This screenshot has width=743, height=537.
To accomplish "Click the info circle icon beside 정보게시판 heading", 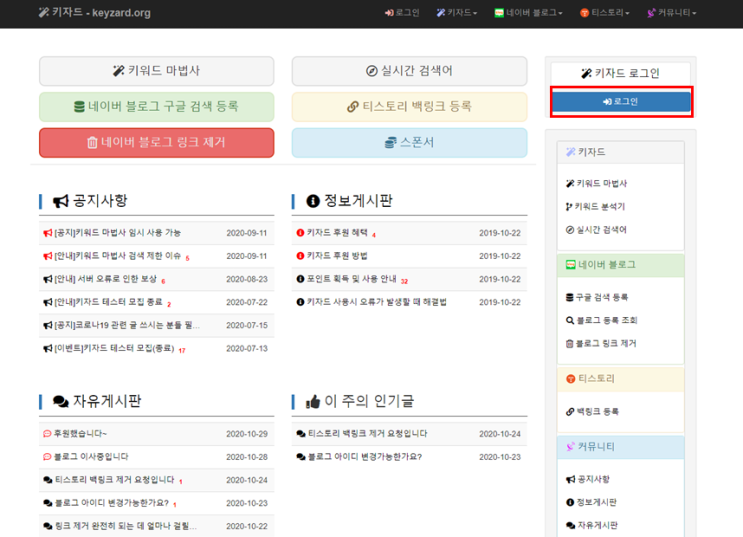I will (x=313, y=201).
